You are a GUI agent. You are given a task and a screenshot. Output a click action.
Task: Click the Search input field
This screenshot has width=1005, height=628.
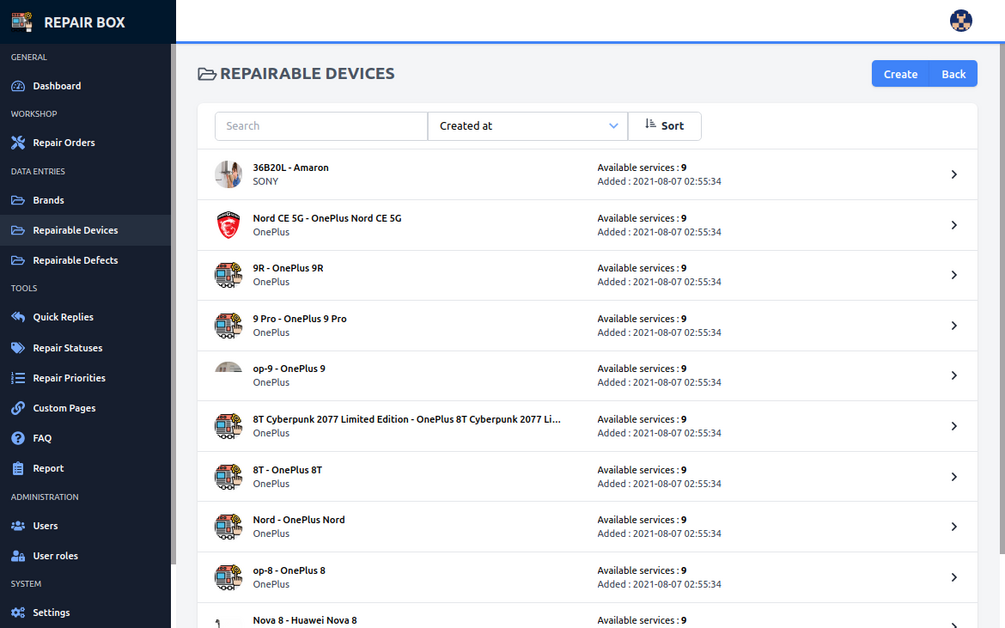tap(321, 126)
